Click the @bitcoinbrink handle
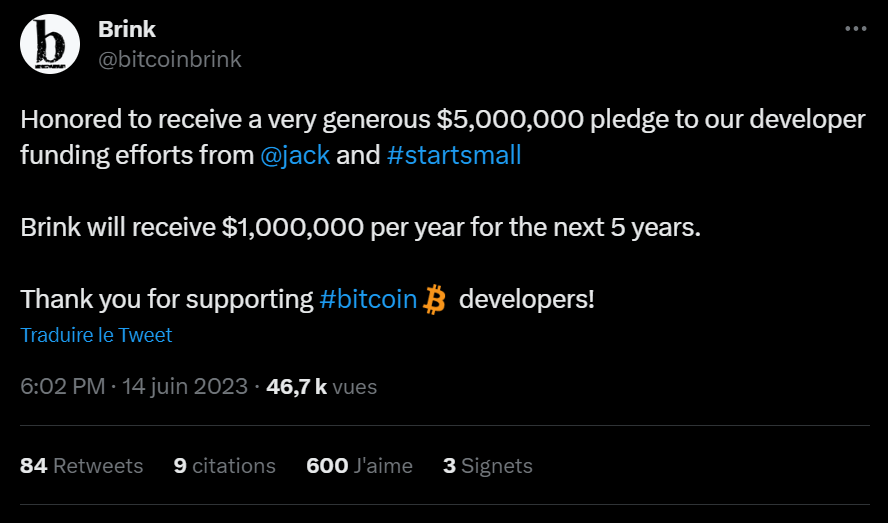 pyautogui.click(x=170, y=59)
